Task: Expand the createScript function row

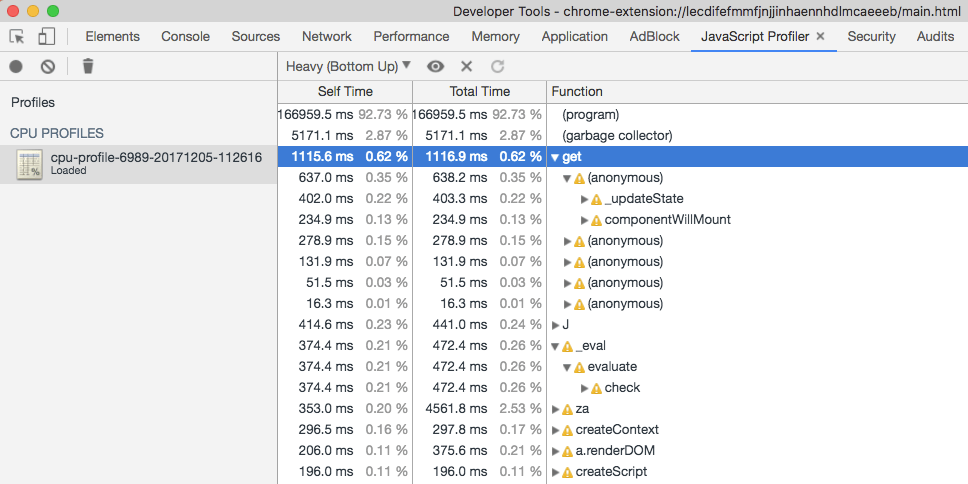Action: [555, 472]
